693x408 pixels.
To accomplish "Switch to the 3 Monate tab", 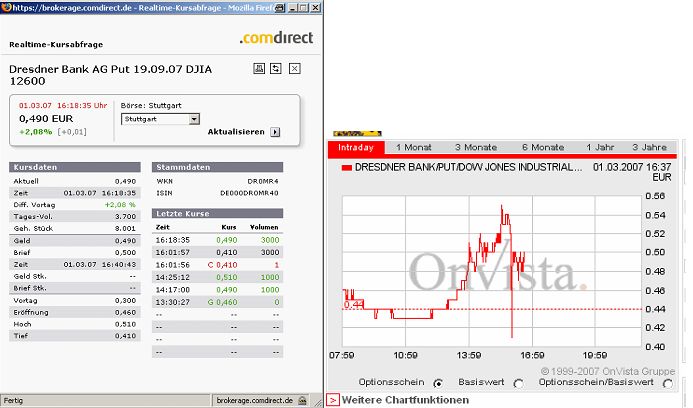I will tap(476, 148).
